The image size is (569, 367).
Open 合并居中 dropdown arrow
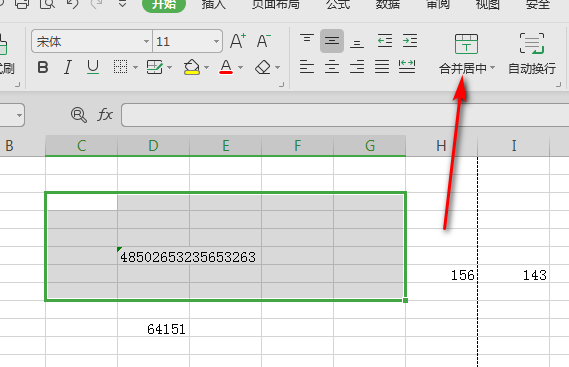(x=492, y=68)
